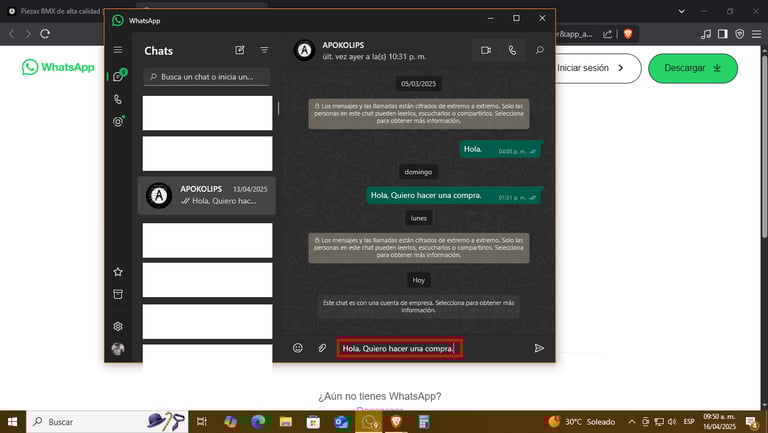Click the 'lunes' date label
The width and height of the screenshot is (768, 433).
click(x=419, y=218)
